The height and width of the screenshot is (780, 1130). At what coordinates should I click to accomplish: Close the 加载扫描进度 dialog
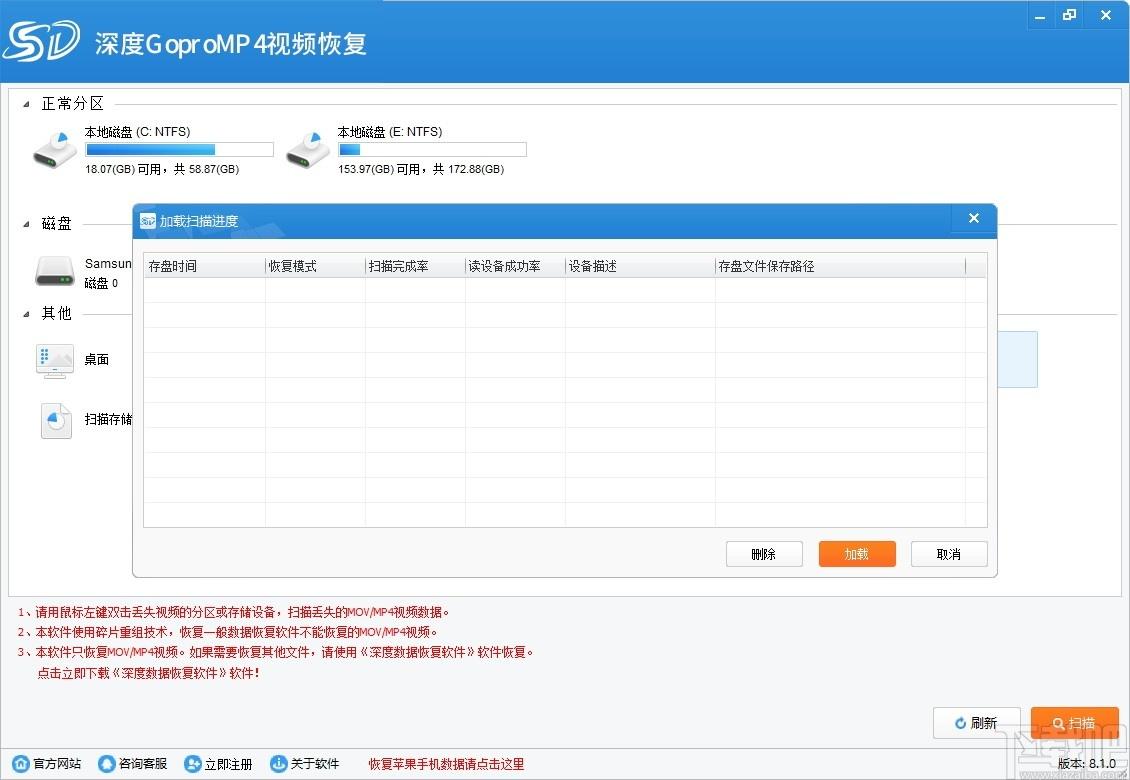974,218
